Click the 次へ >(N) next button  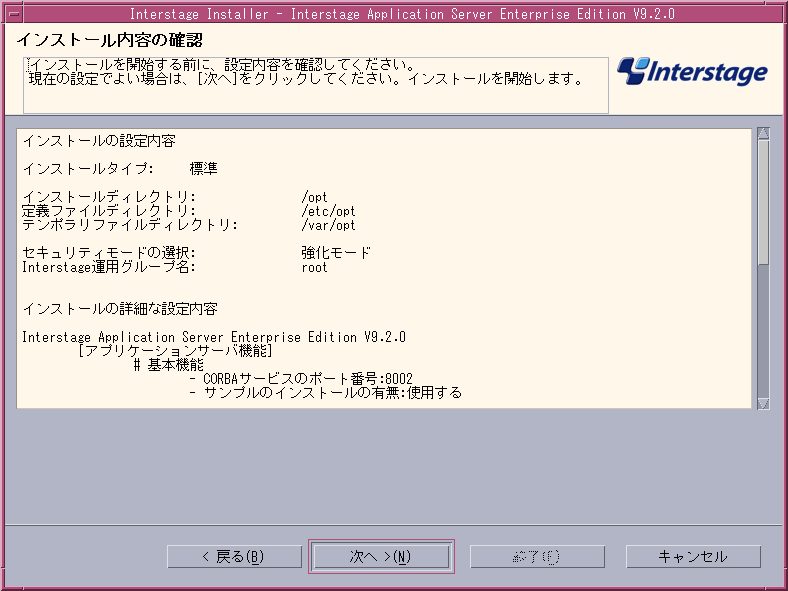click(381, 556)
